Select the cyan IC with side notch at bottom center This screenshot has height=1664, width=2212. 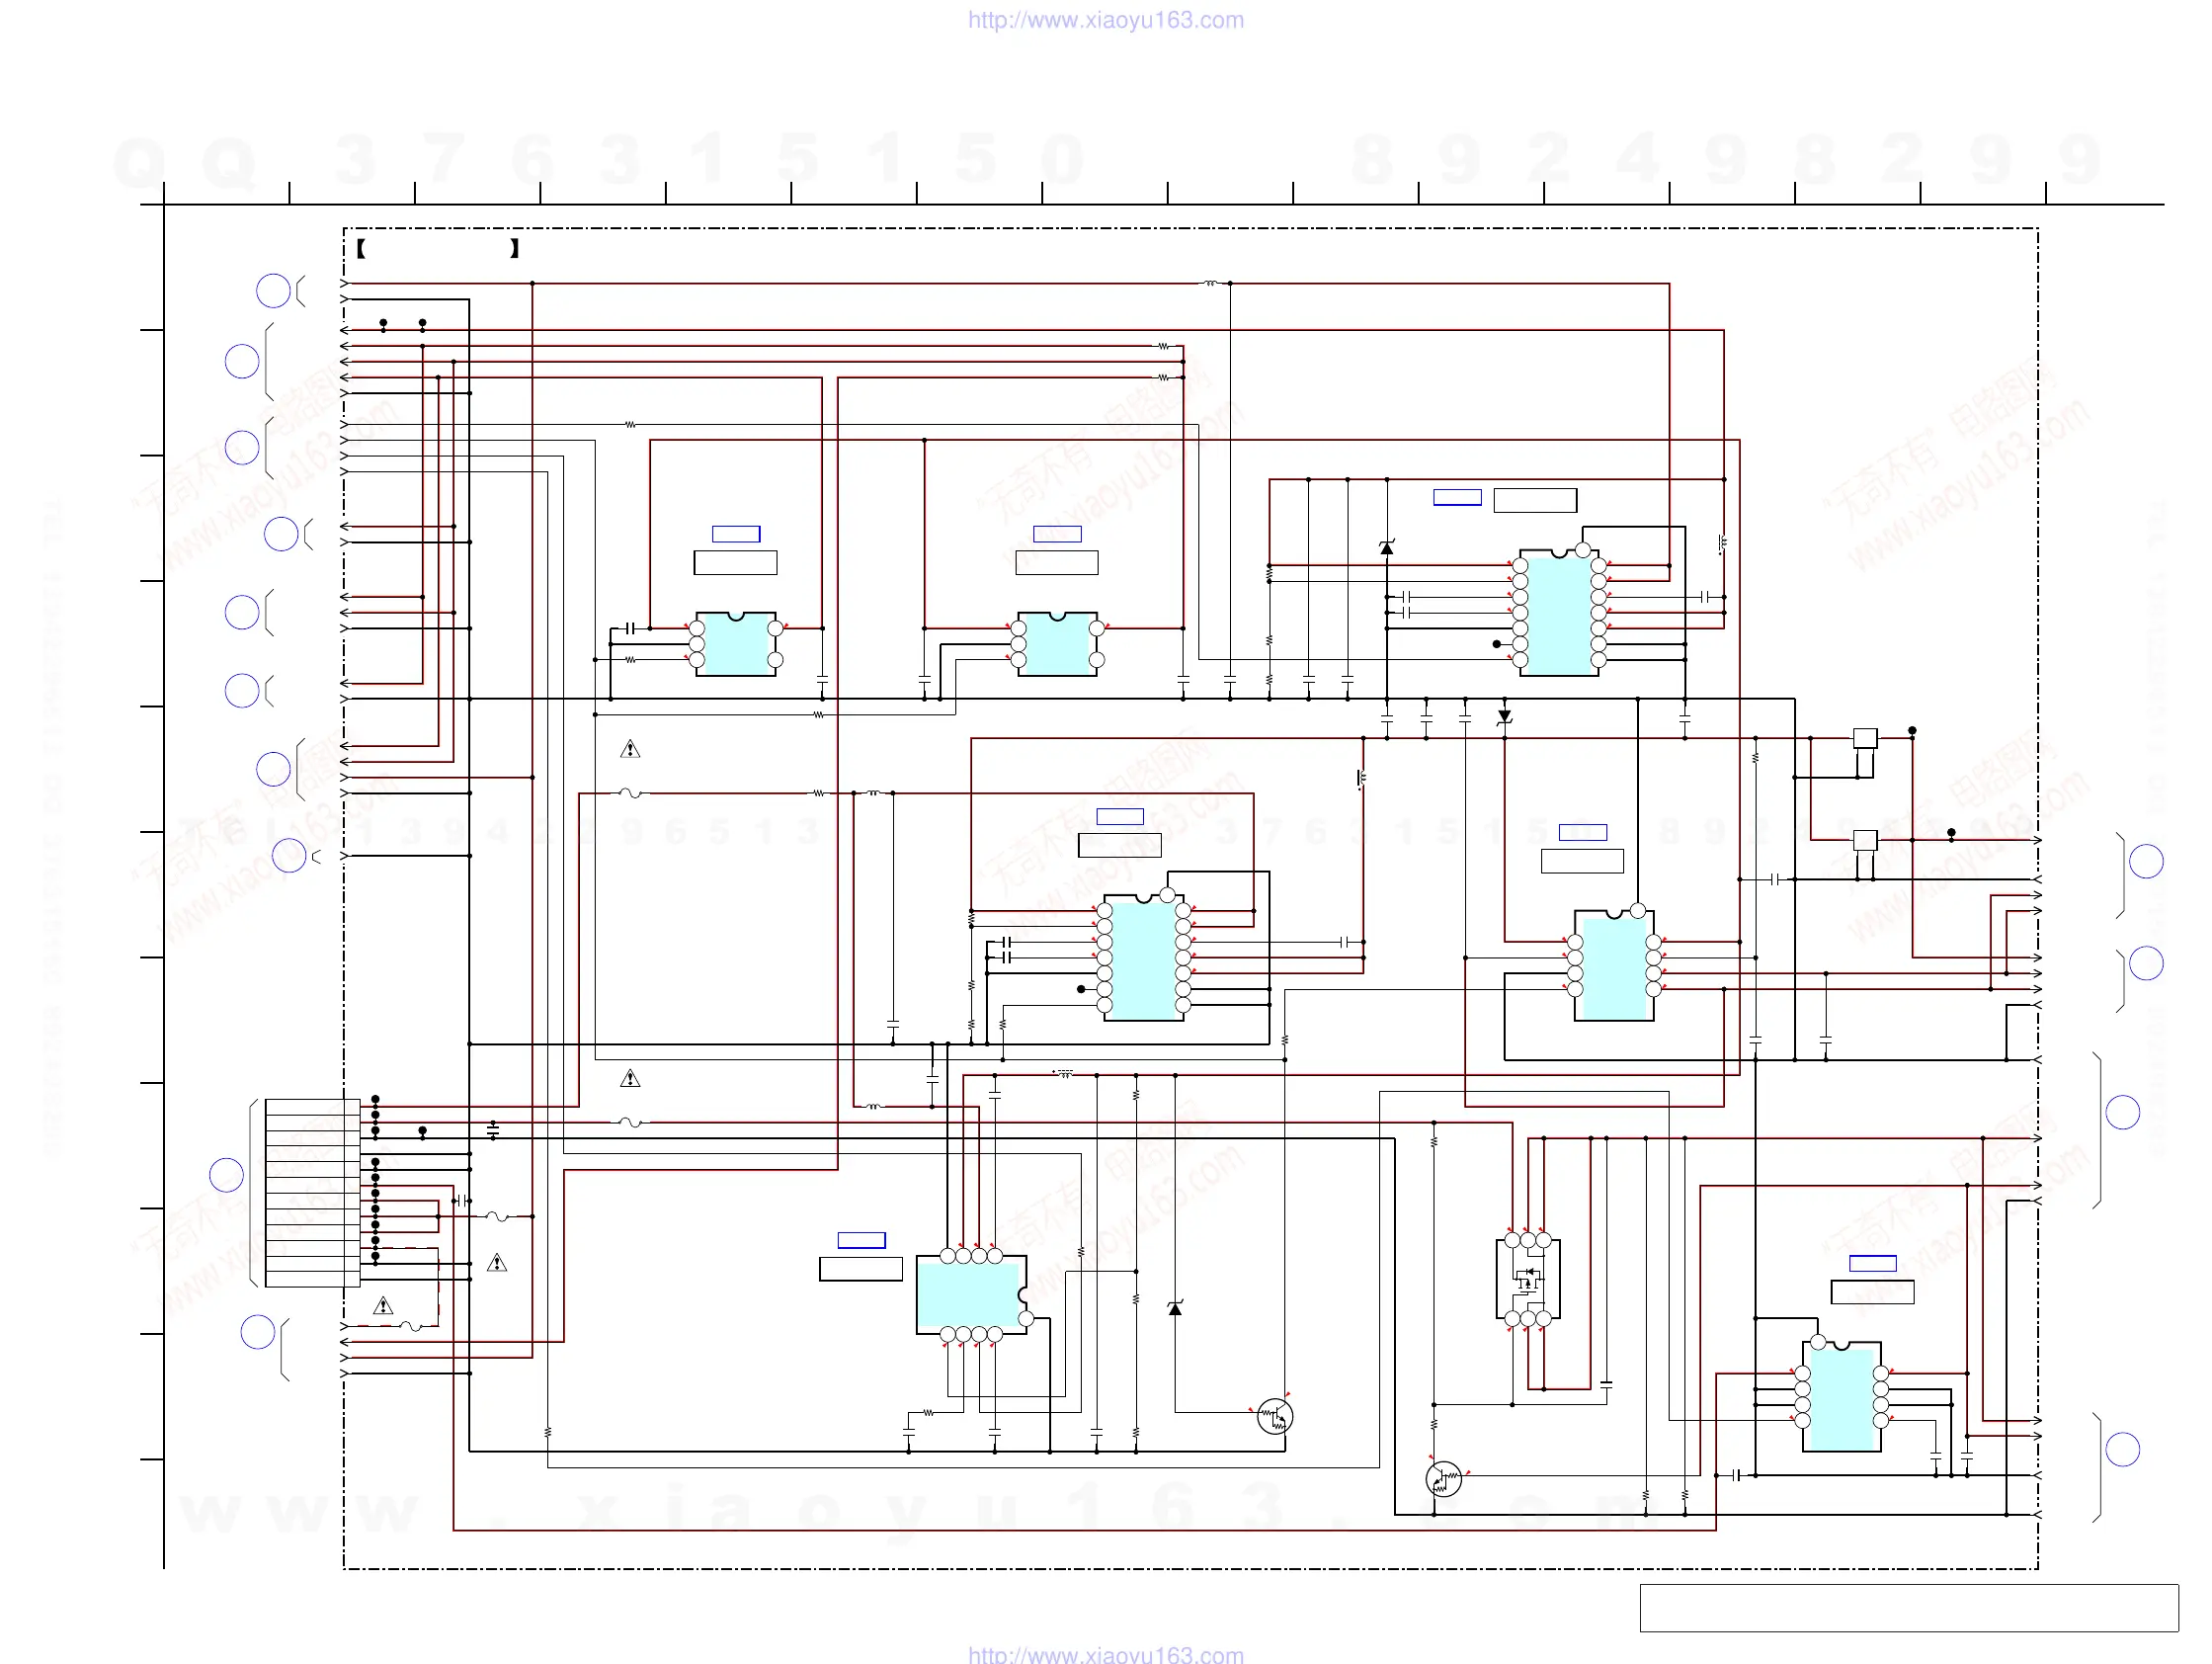(x=968, y=1295)
